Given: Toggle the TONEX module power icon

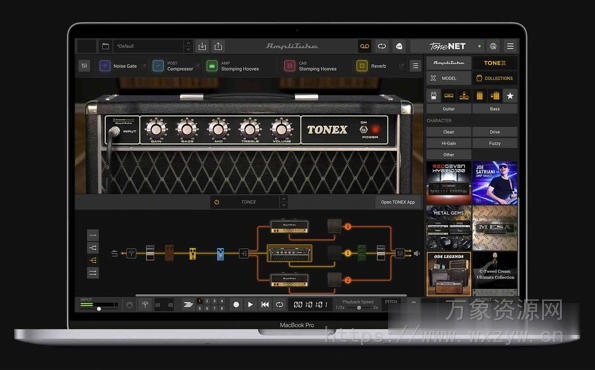Looking at the screenshot, I should click(217, 202).
